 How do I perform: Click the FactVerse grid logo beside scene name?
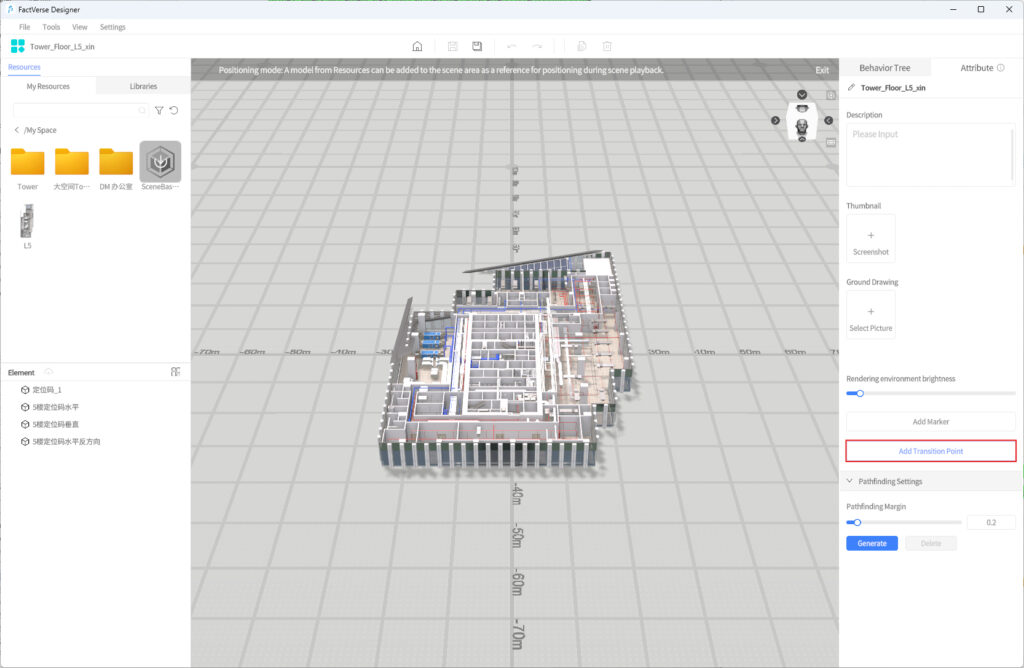18,46
